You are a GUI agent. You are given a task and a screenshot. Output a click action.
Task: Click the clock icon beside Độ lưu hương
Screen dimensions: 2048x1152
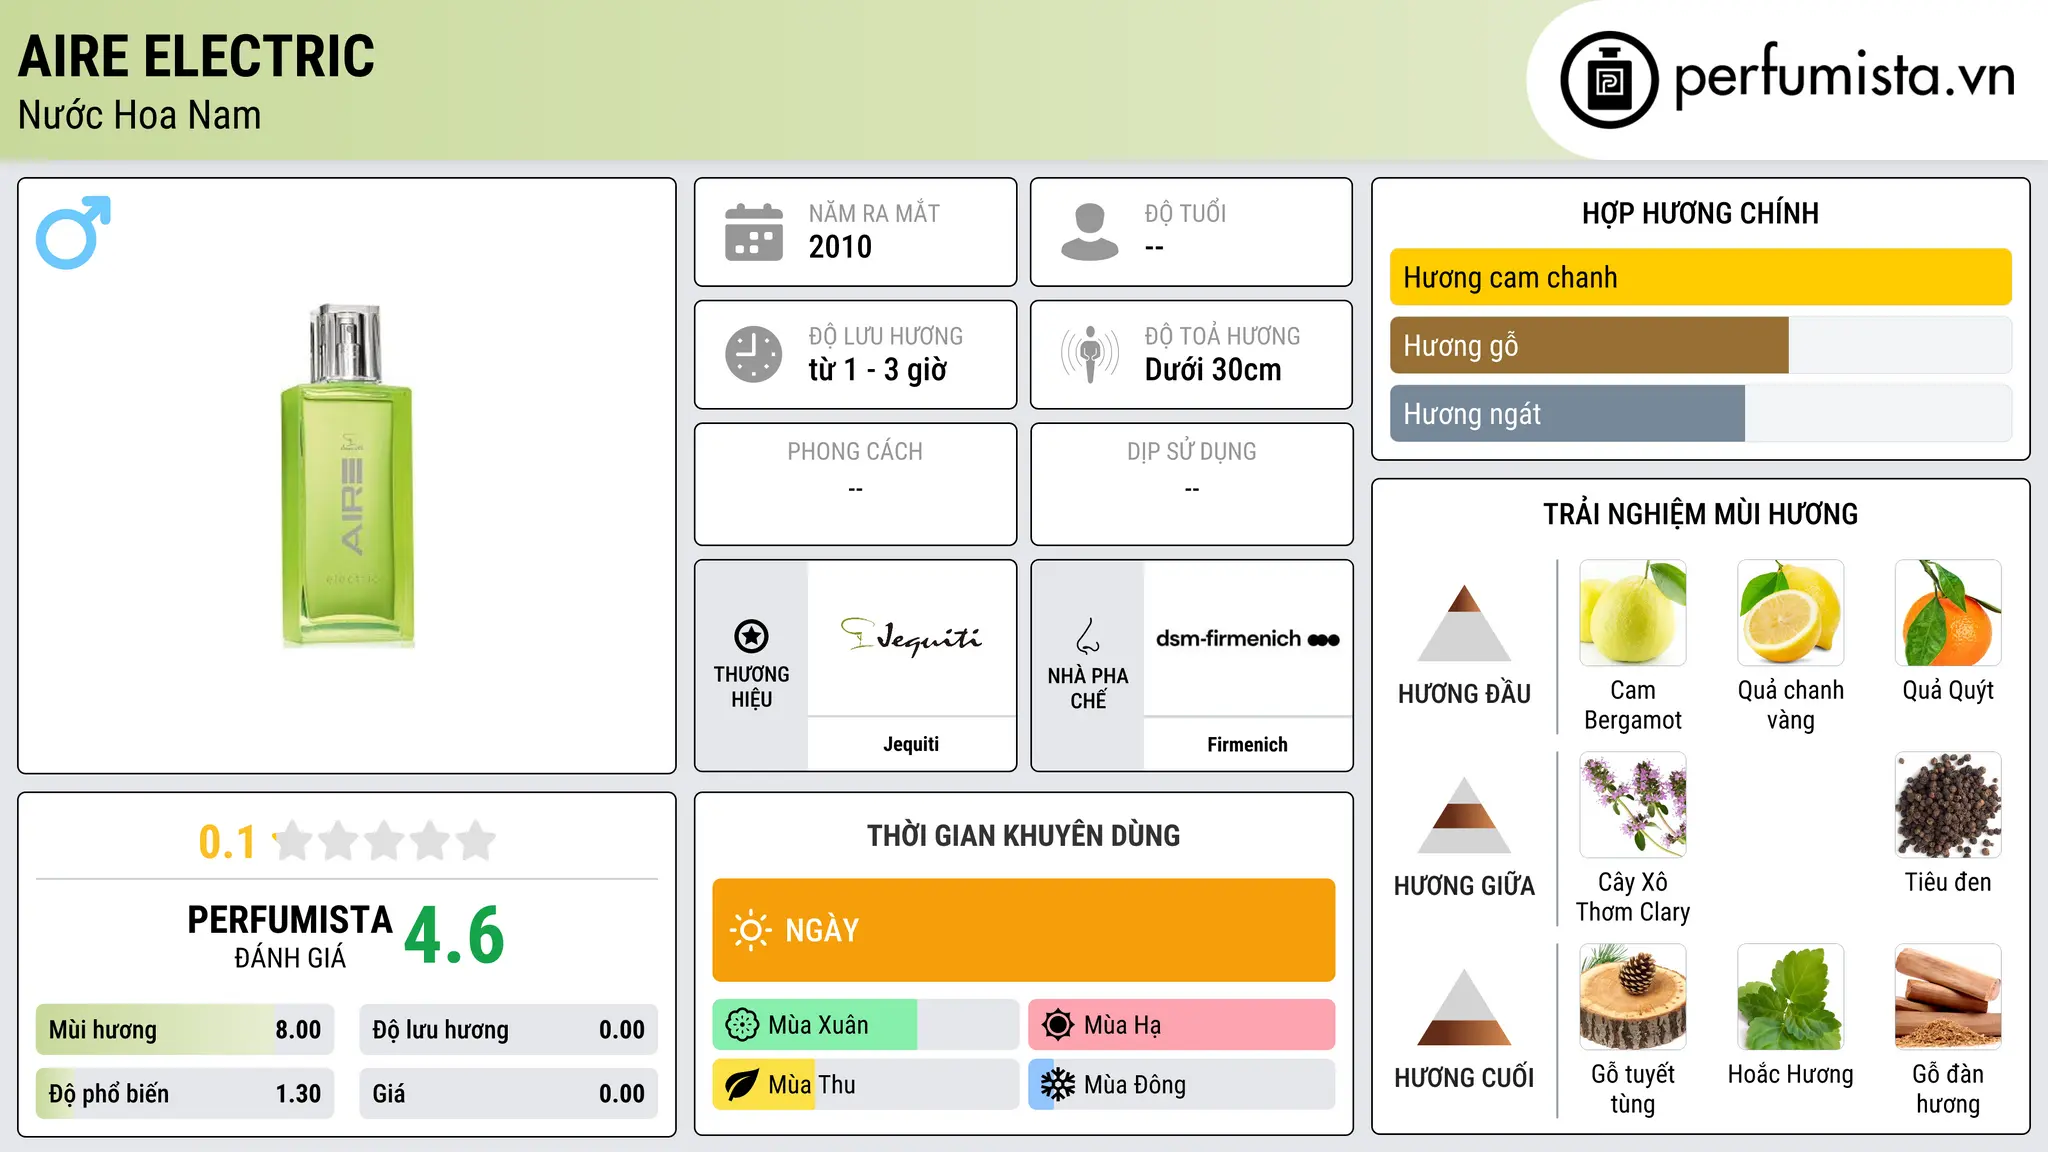coord(753,354)
